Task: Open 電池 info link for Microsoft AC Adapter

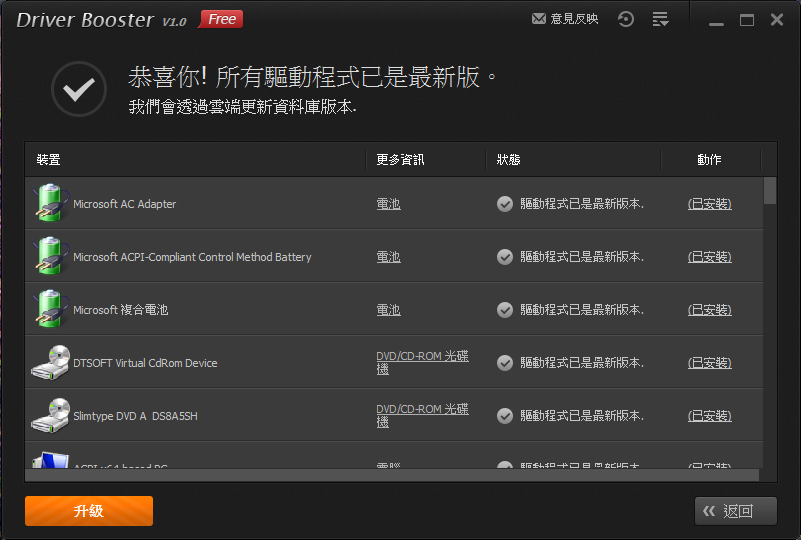Action: click(388, 204)
